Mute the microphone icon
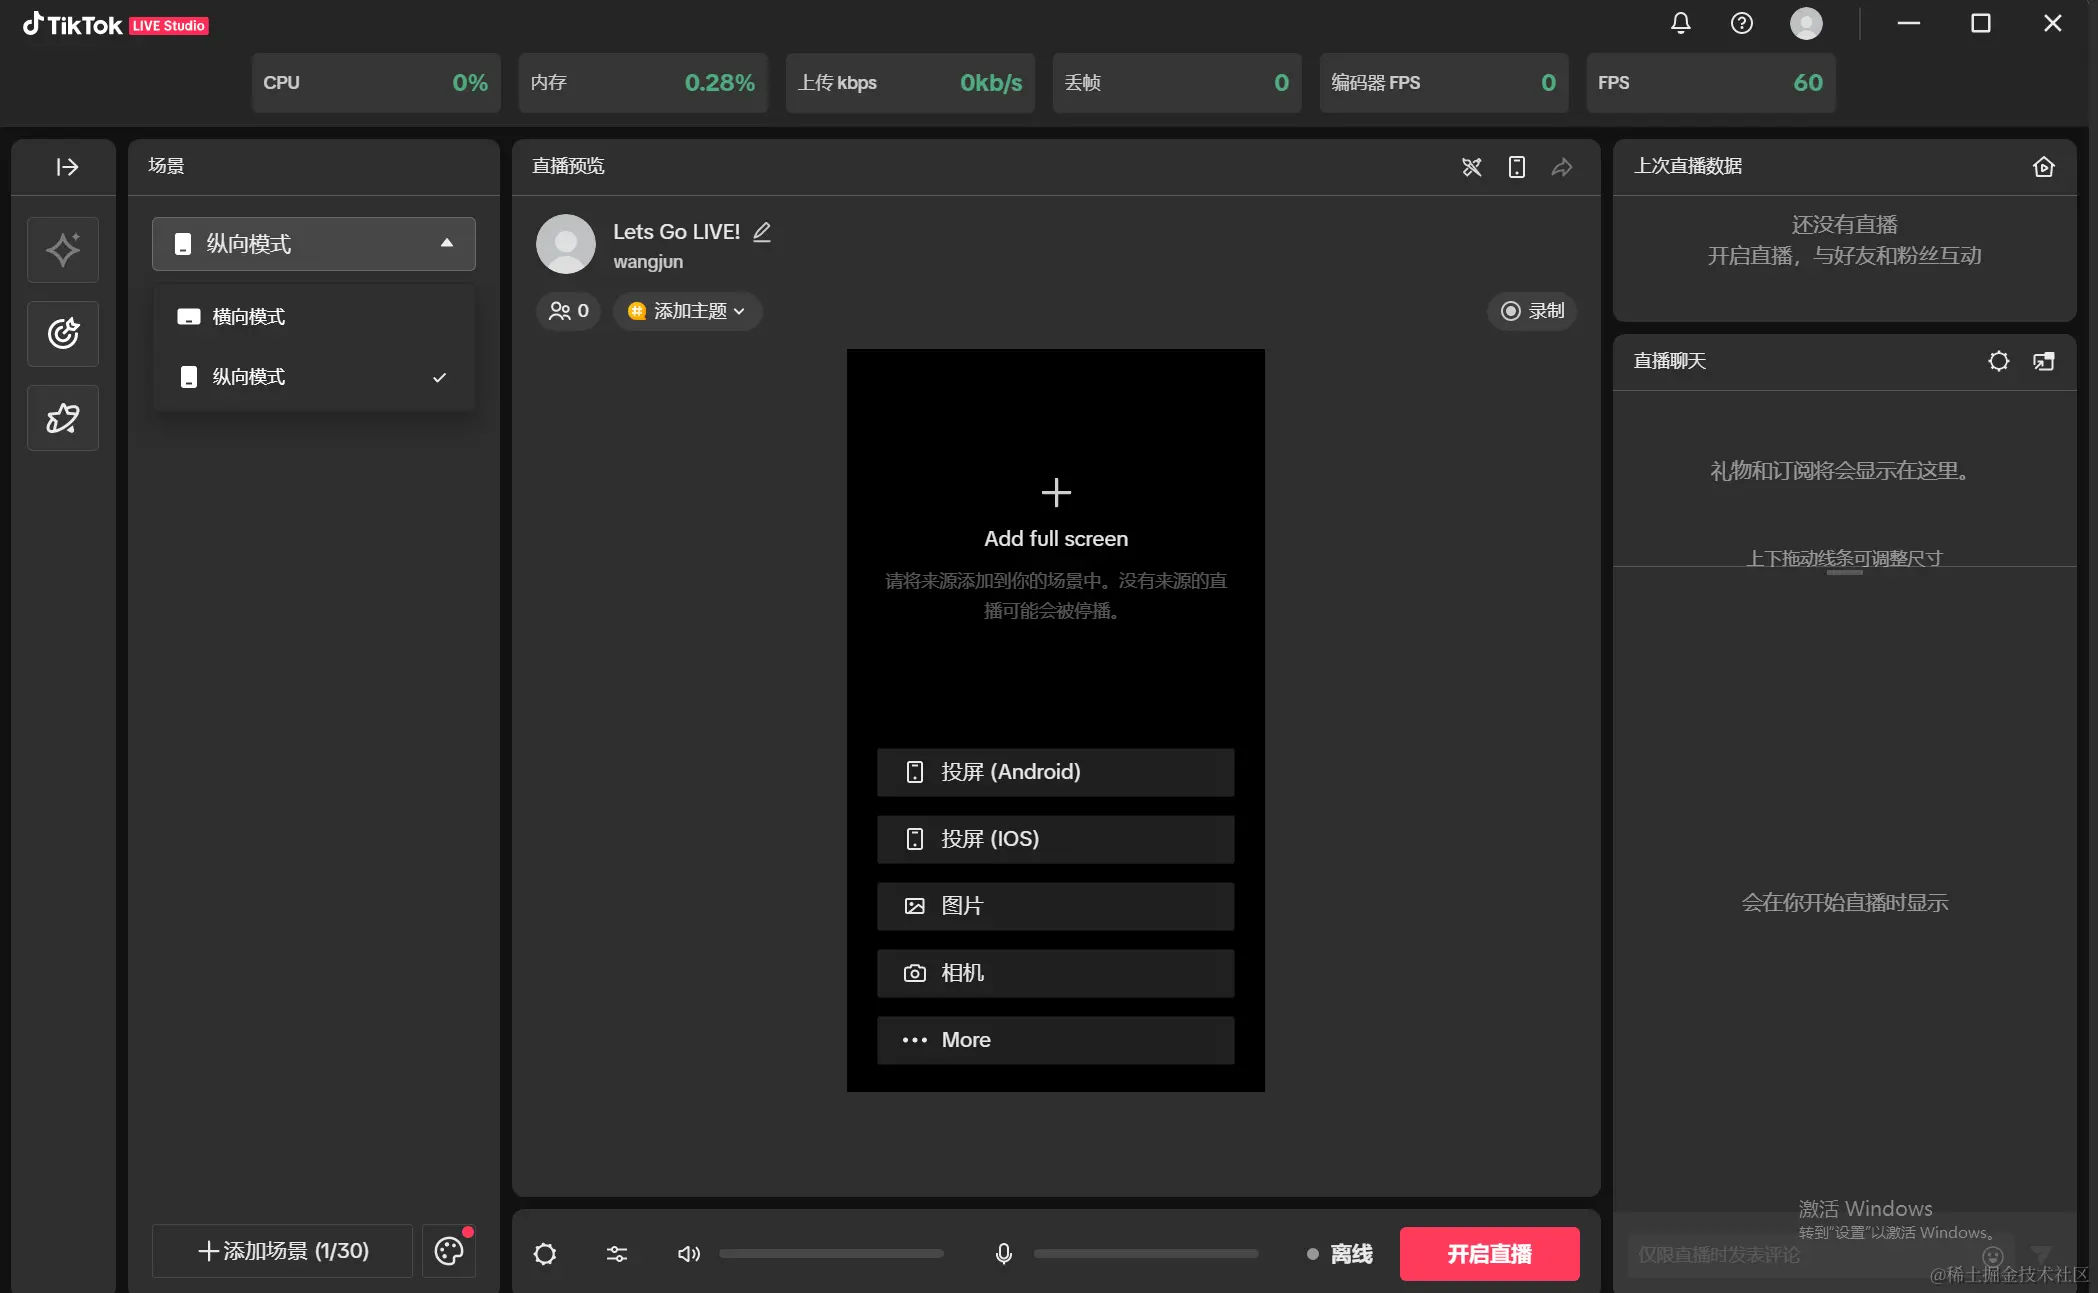This screenshot has height=1293, width=2098. (x=1003, y=1254)
